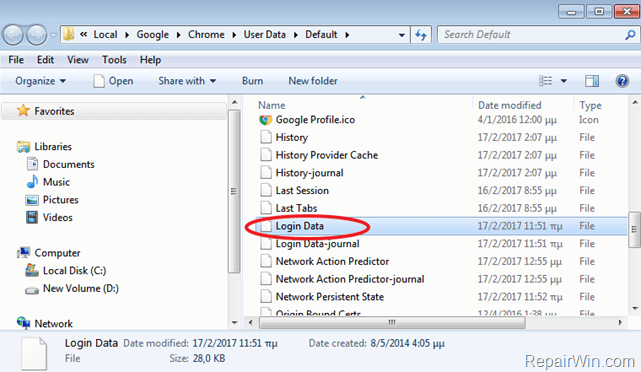Image resolution: width=641 pixels, height=372 pixels.
Task: Sort by the Name column header
Action: pyautogui.click(x=272, y=105)
